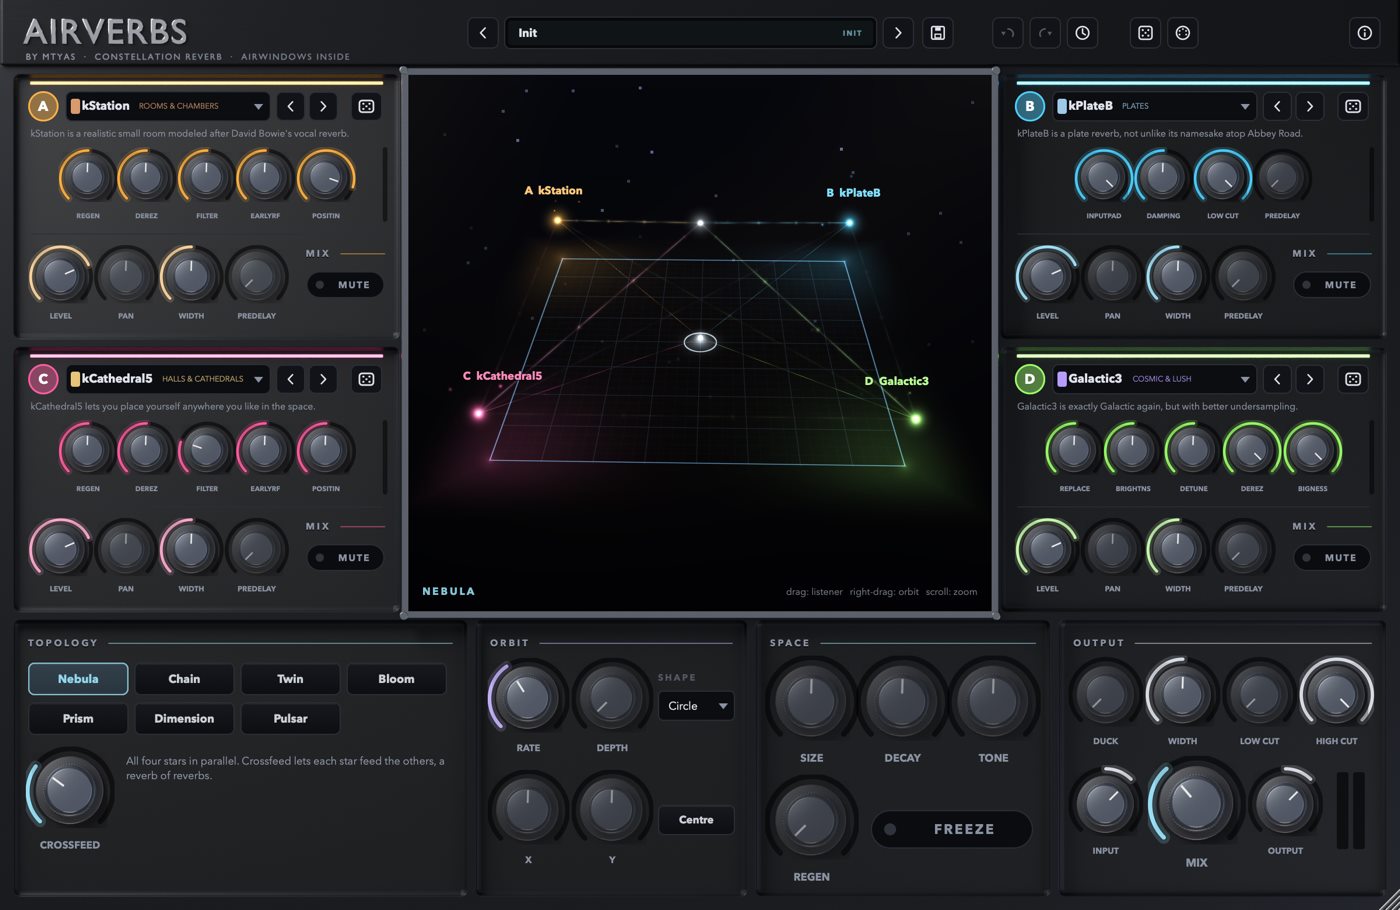1400x910 pixels.
Task: Click the round dice icon in header
Action: [x=1183, y=33]
